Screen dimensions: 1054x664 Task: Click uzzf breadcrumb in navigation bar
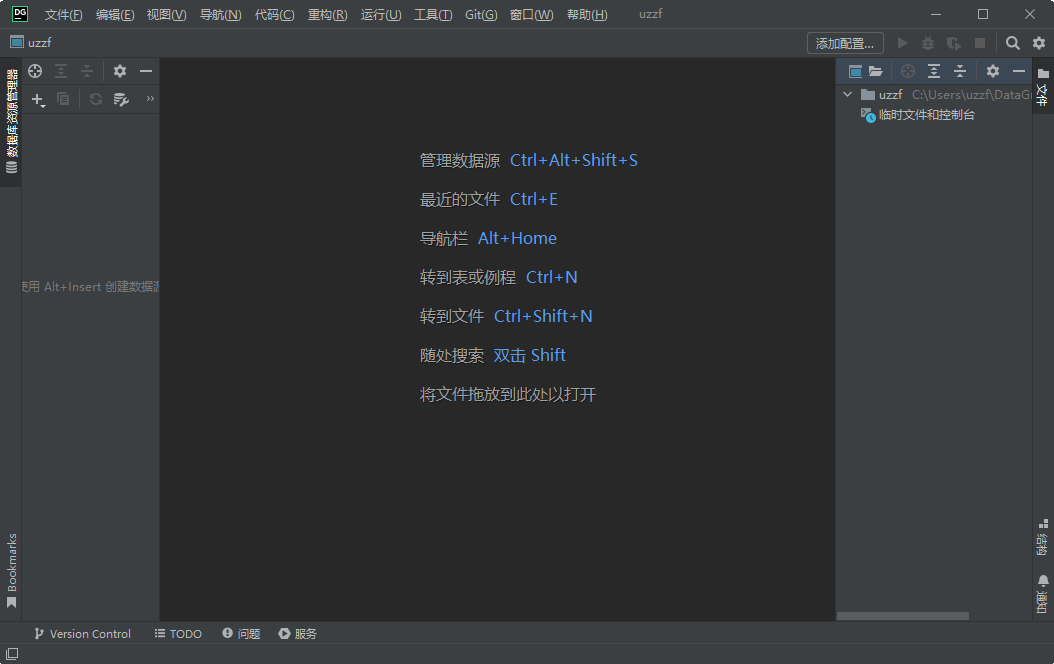31,42
